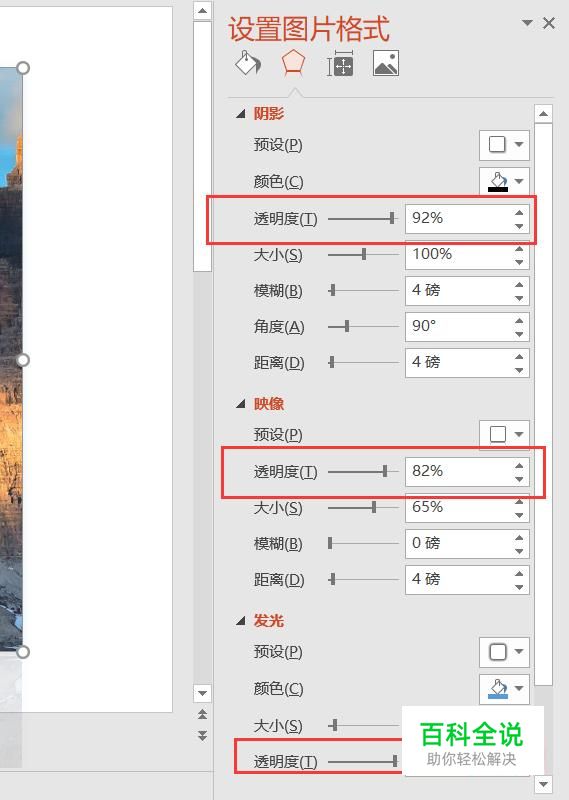Open the task pane options dropdown arrow
The image size is (569, 800).
[527, 22]
